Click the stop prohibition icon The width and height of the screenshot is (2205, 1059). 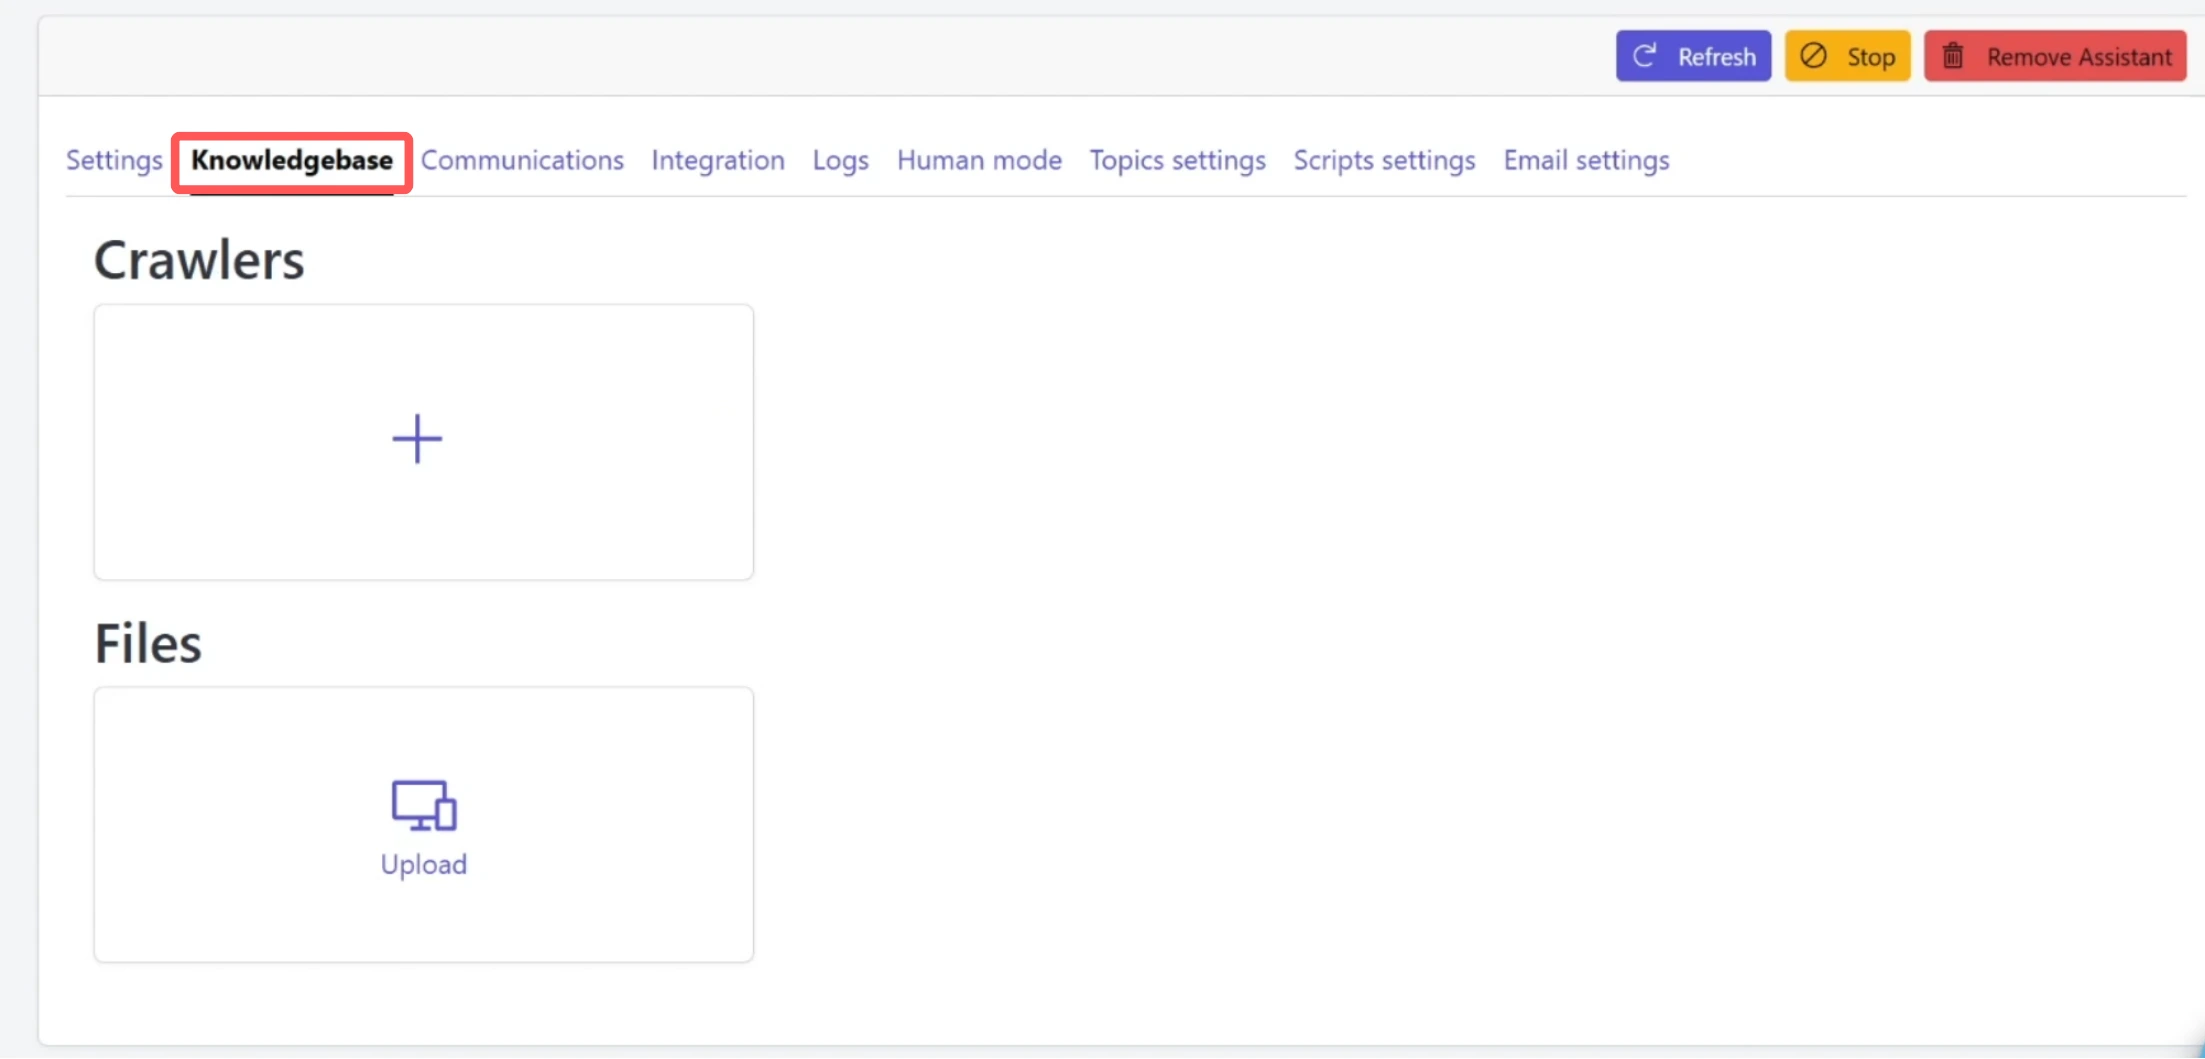[x=1814, y=56]
